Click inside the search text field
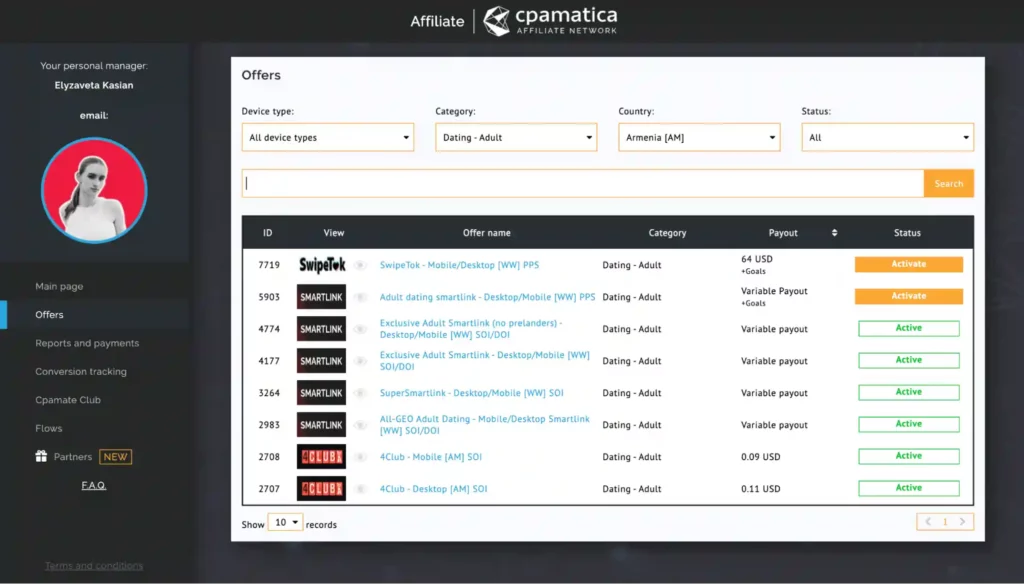The height and width of the screenshot is (584, 1024). point(580,183)
